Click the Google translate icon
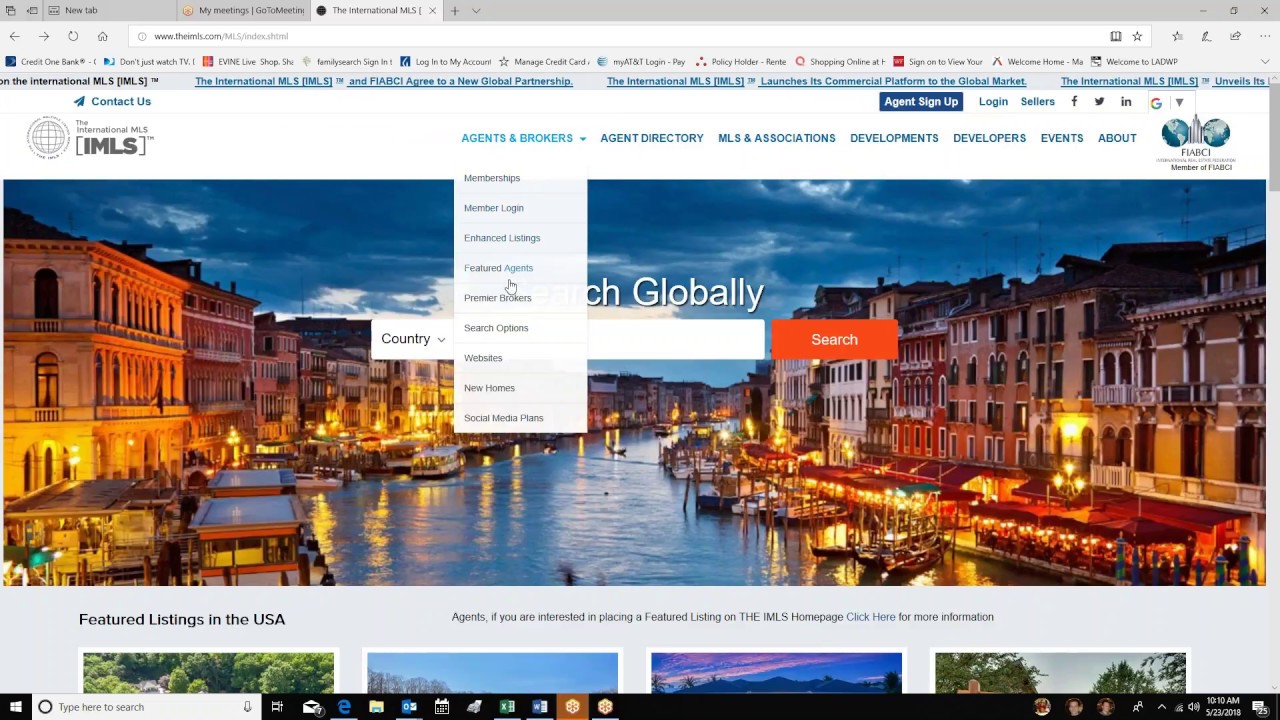 click(x=1156, y=102)
